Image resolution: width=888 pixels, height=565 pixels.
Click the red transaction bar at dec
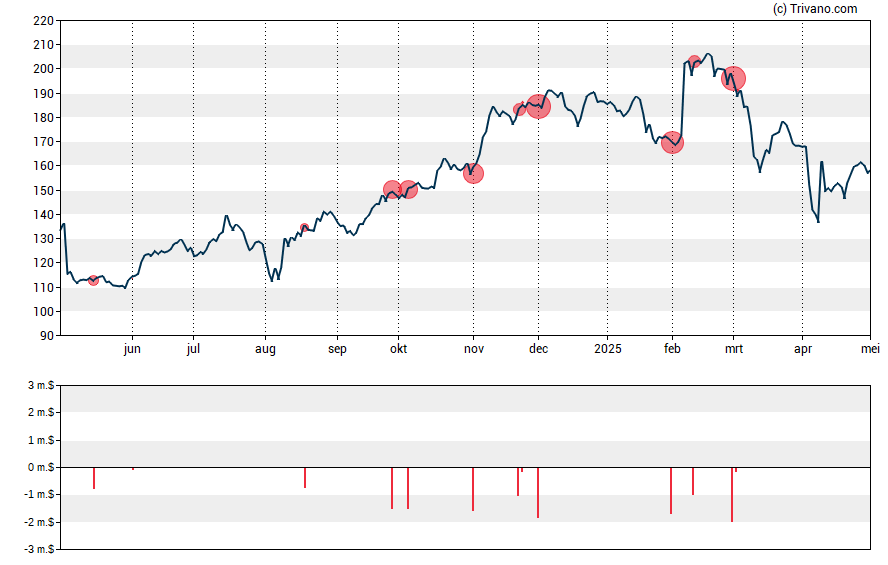coord(537,493)
